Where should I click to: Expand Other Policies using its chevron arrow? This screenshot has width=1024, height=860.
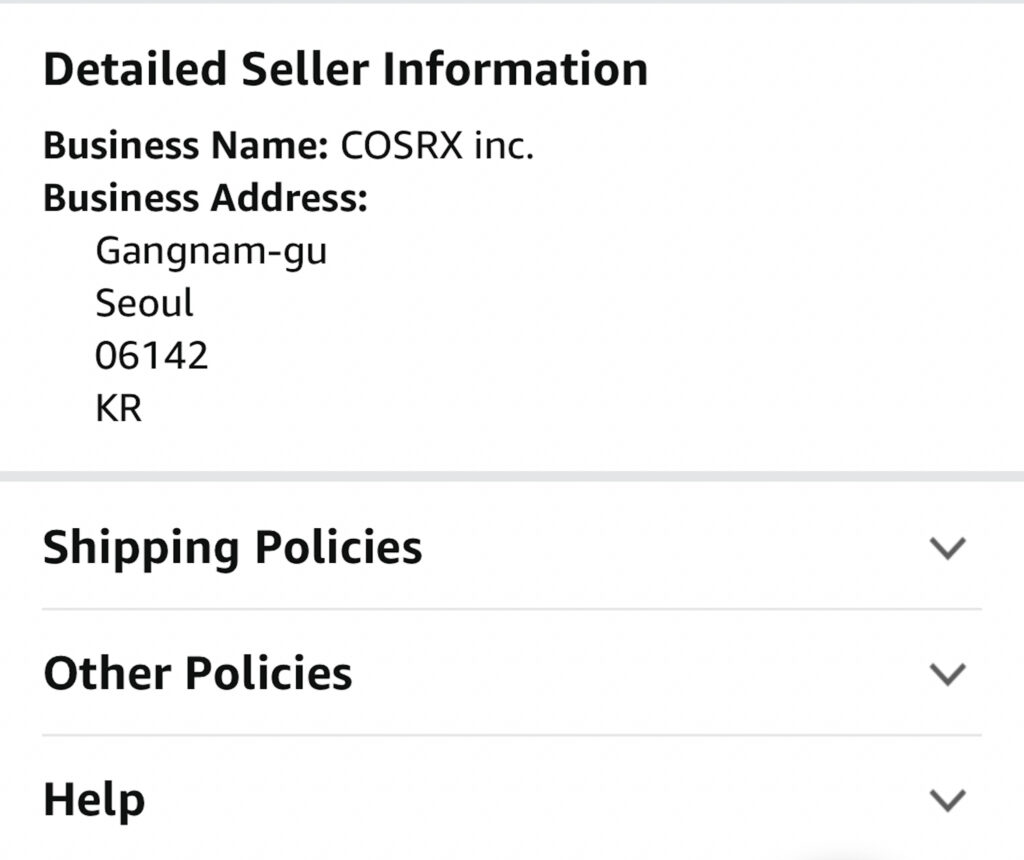[x=946, y=674]
